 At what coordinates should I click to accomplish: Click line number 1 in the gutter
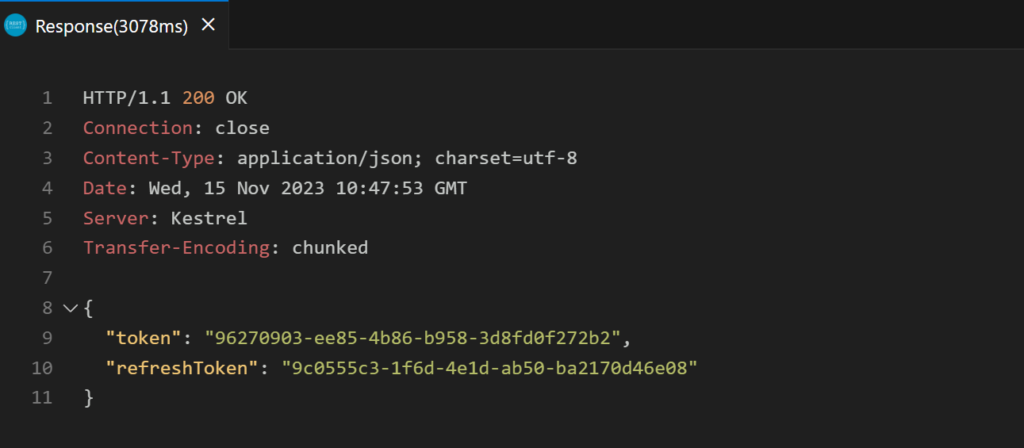coord(47,98)
